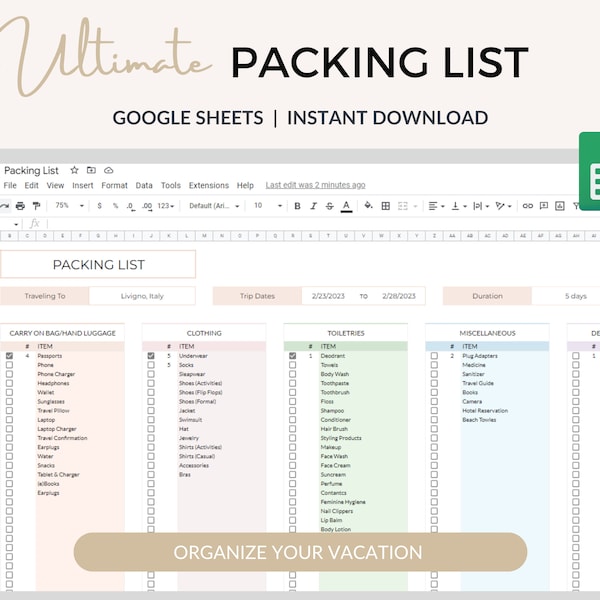Format cells as percent
Image resolution: width=600 pixels, height=600 pixels.
coord(116,206)
